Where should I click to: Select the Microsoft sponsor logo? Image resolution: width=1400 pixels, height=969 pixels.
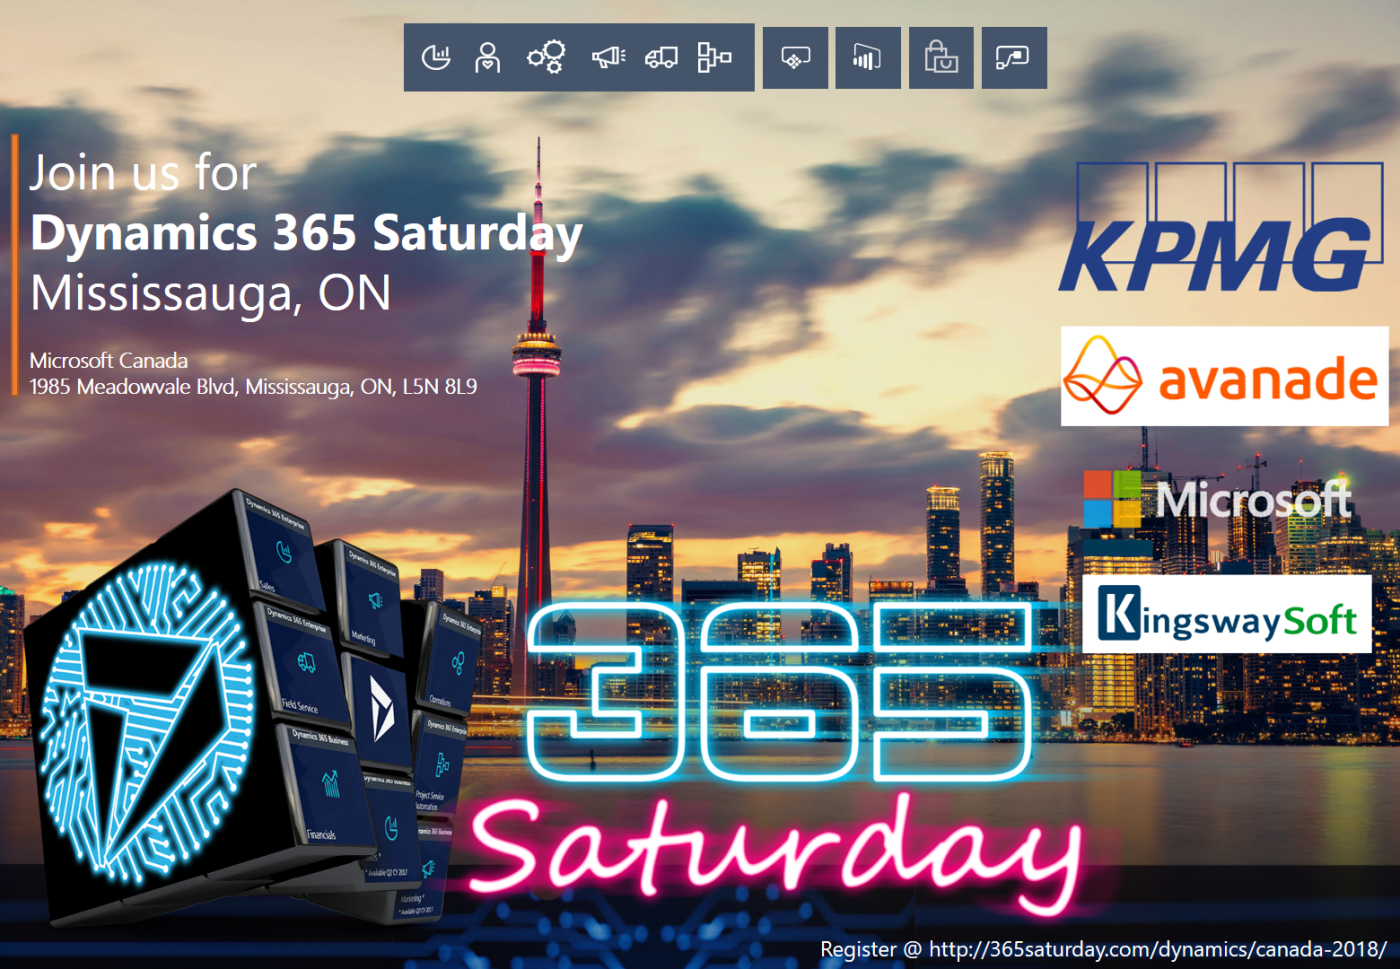pos(1217,499)
